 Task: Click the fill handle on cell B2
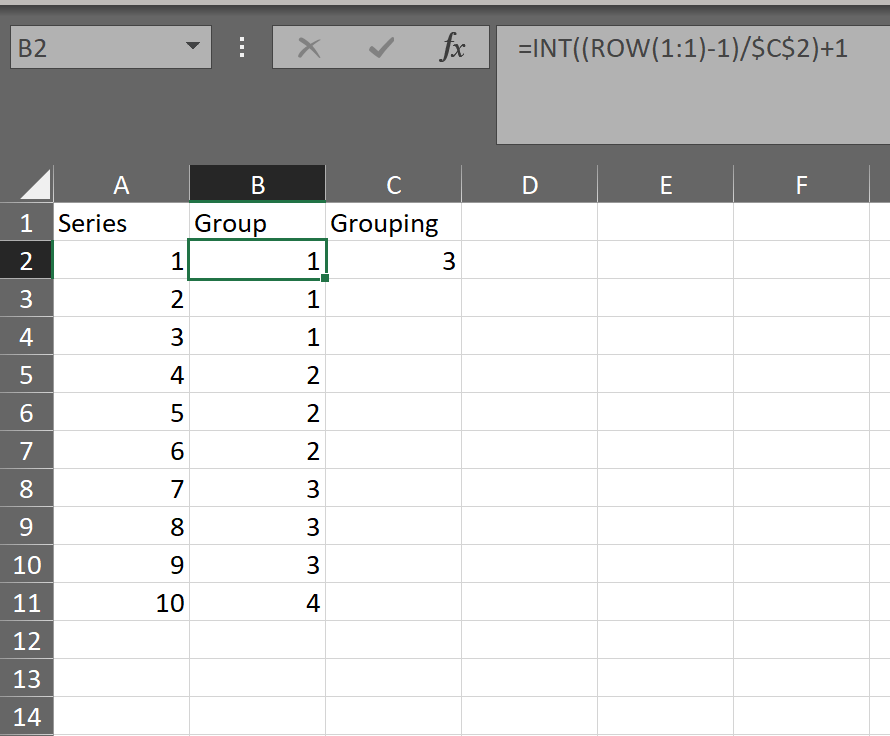324,279
